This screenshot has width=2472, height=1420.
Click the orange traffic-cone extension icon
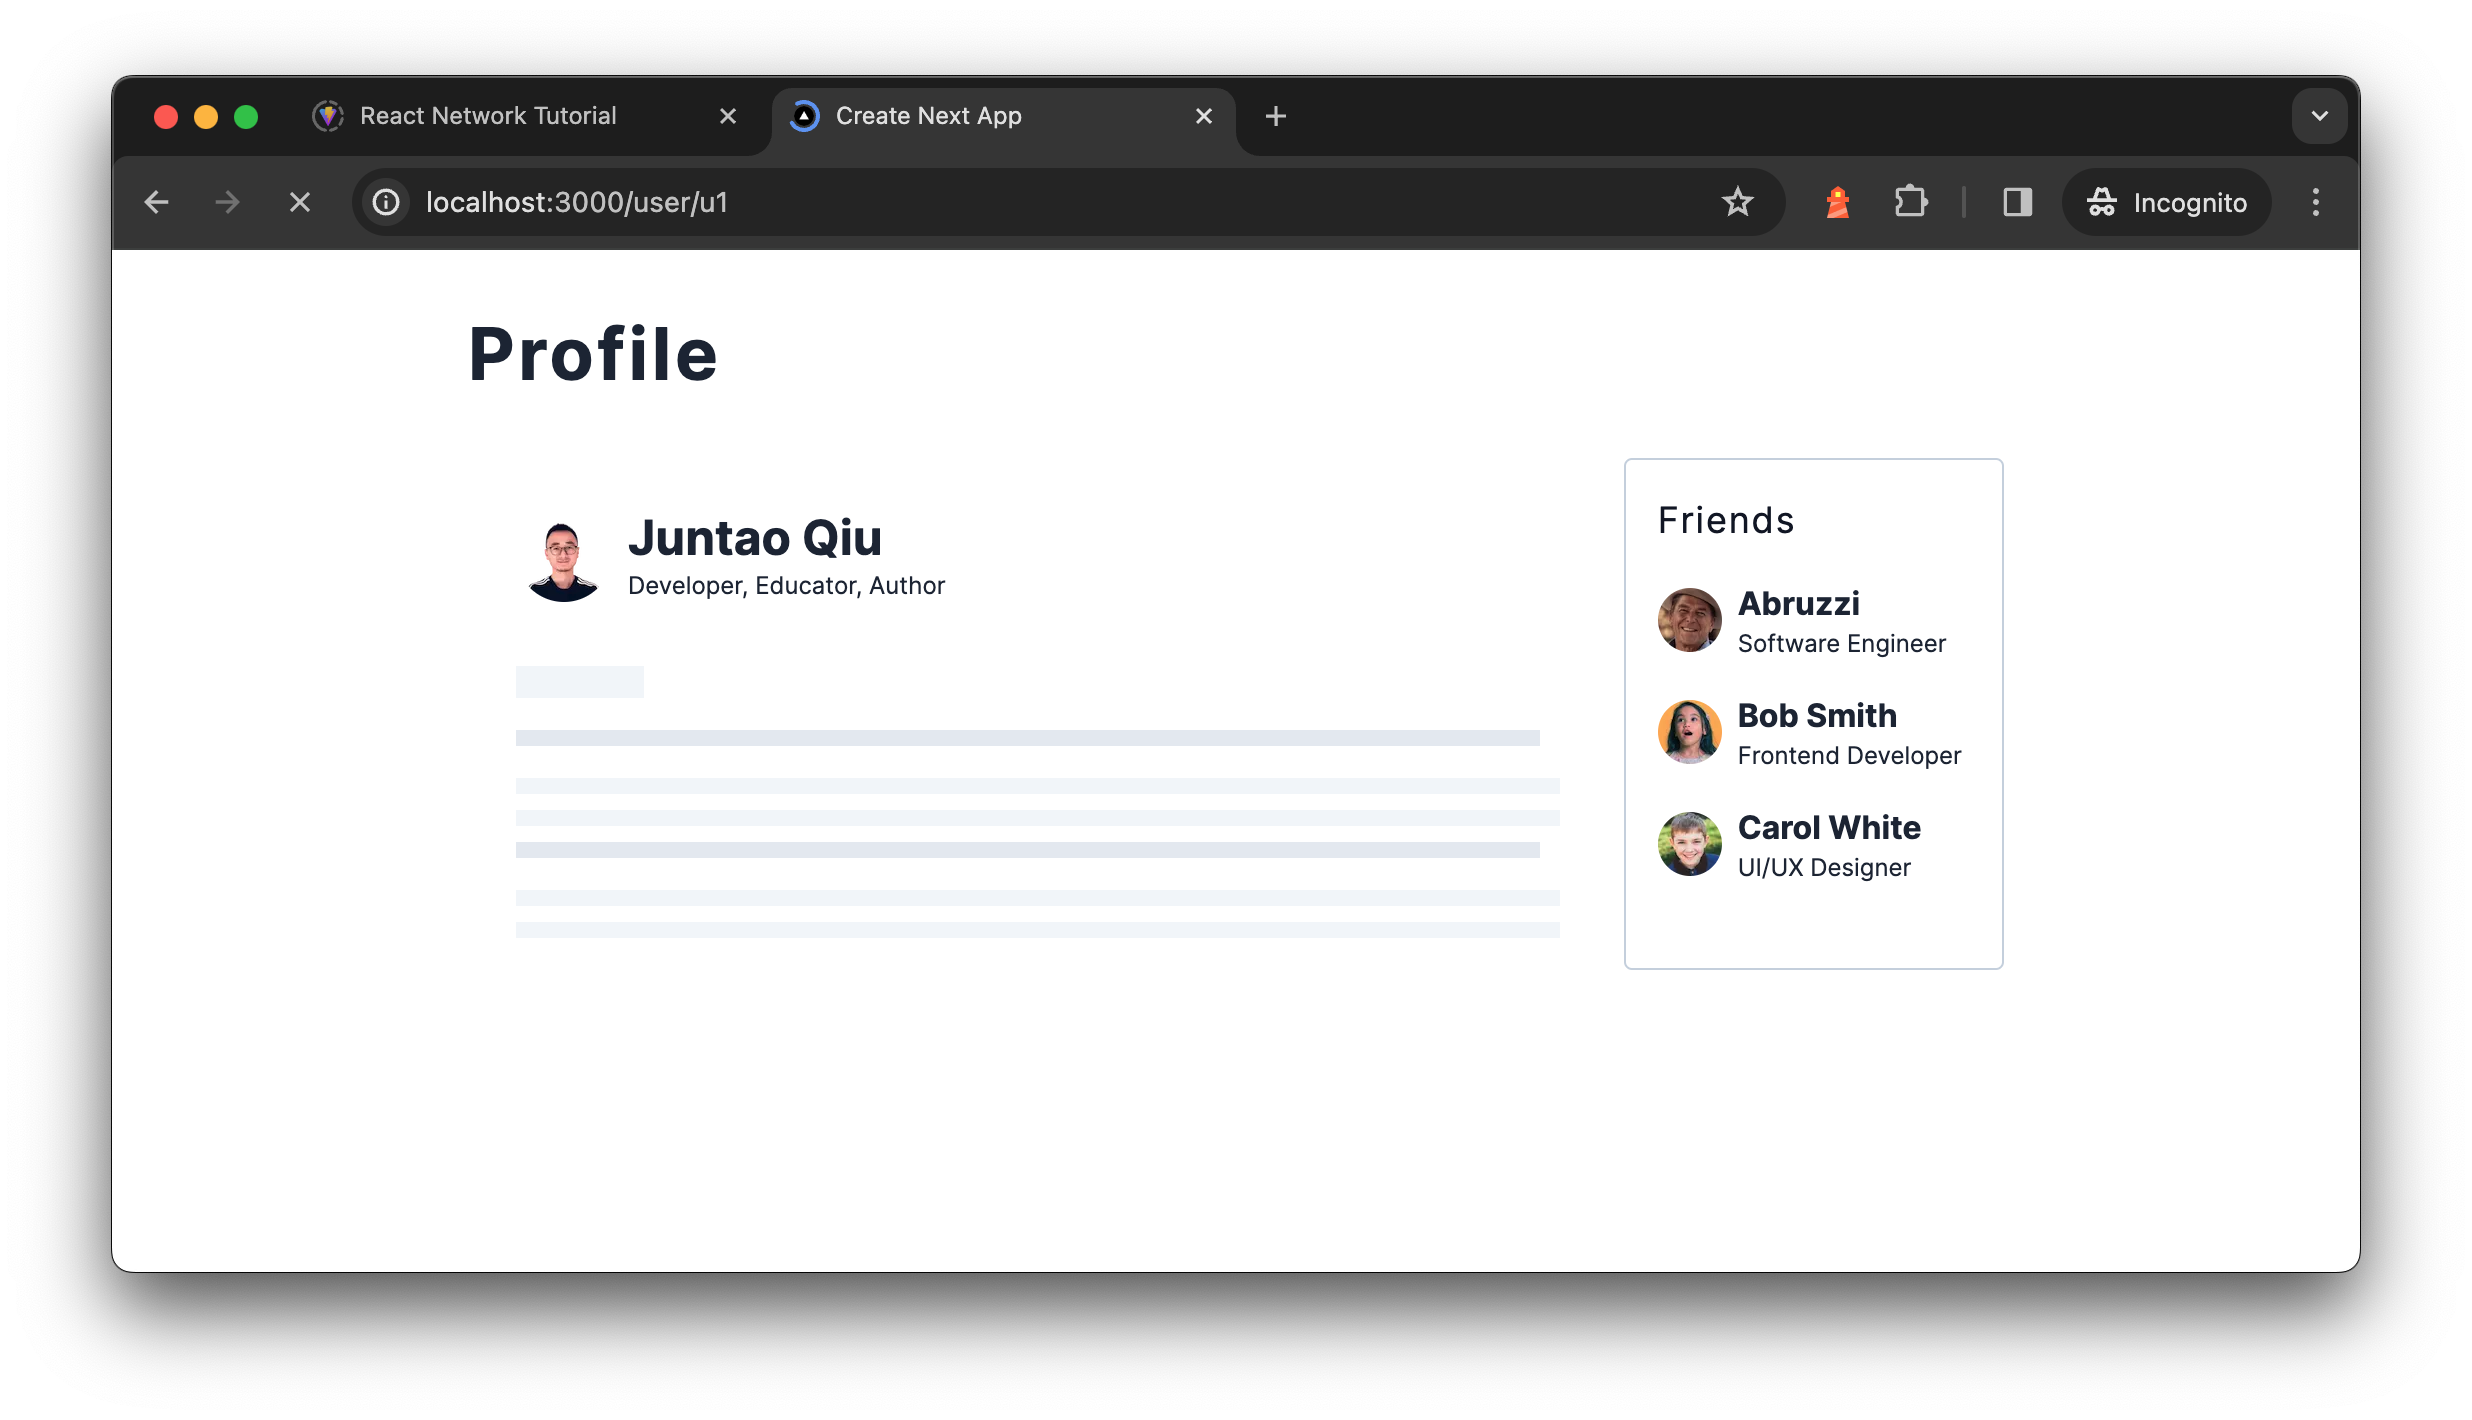[1838, 202]
